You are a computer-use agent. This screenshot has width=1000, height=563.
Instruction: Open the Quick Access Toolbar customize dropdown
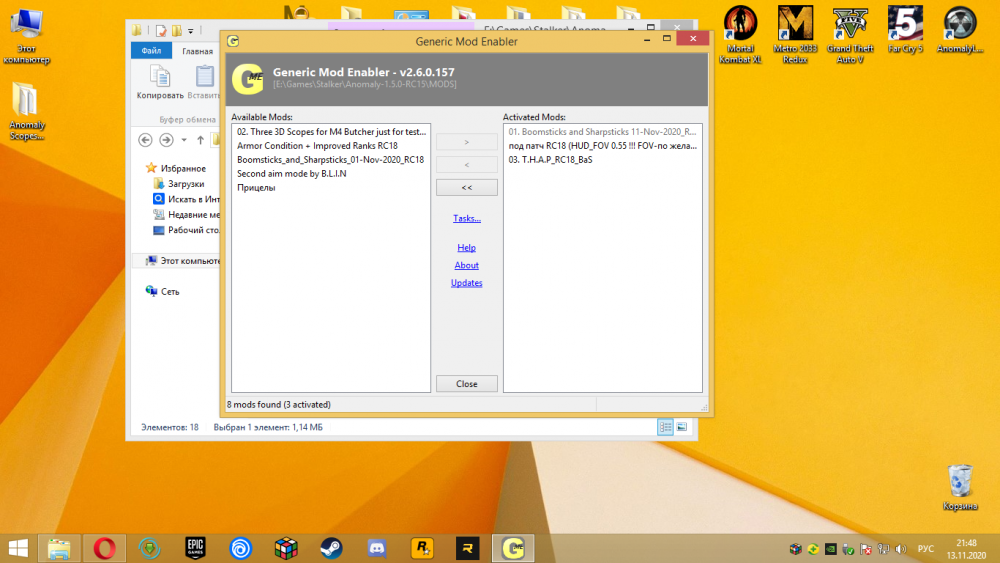(x=191, y=31)
